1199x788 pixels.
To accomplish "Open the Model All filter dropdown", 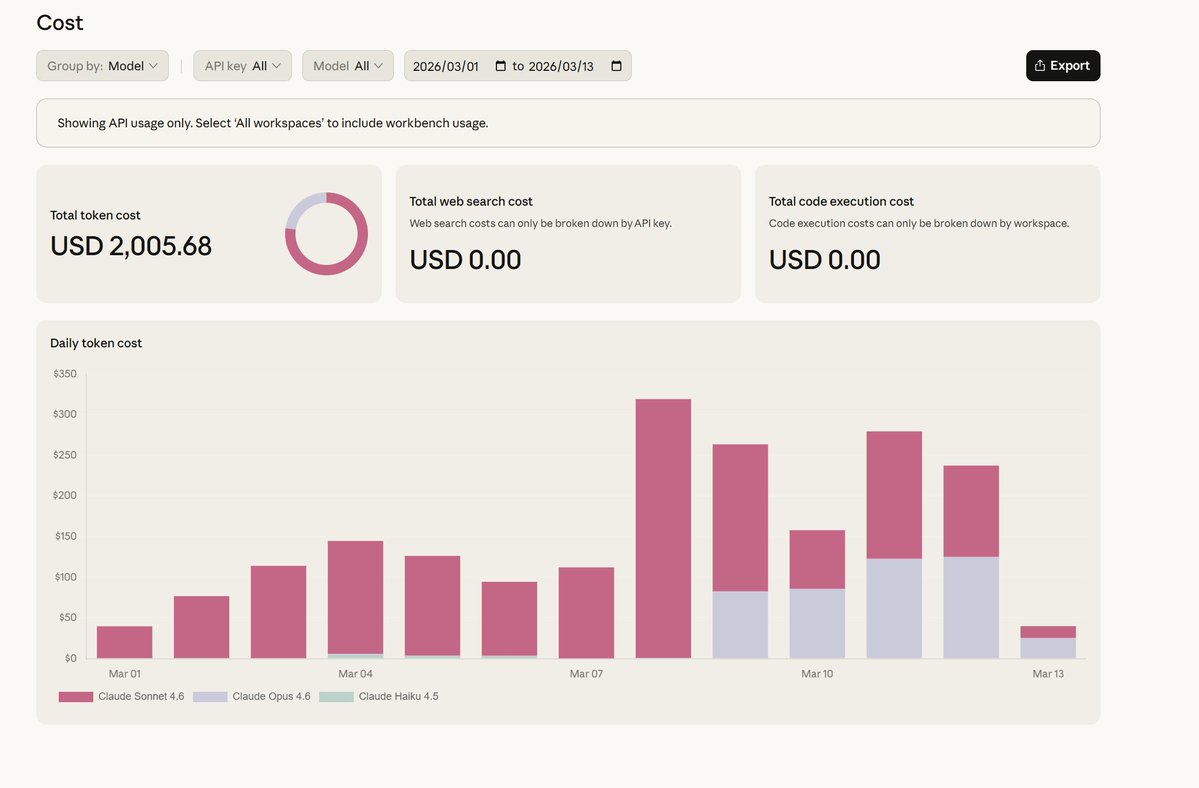I will 347,66.
